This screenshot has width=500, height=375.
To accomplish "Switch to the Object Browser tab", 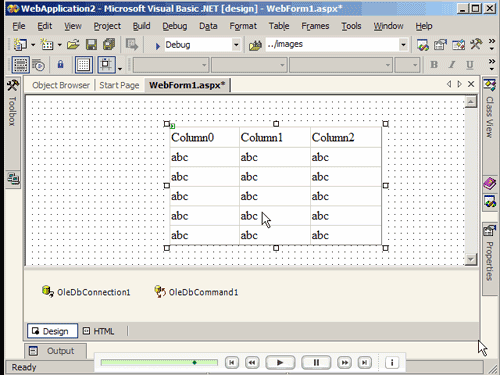I will [x=61, y=85].
